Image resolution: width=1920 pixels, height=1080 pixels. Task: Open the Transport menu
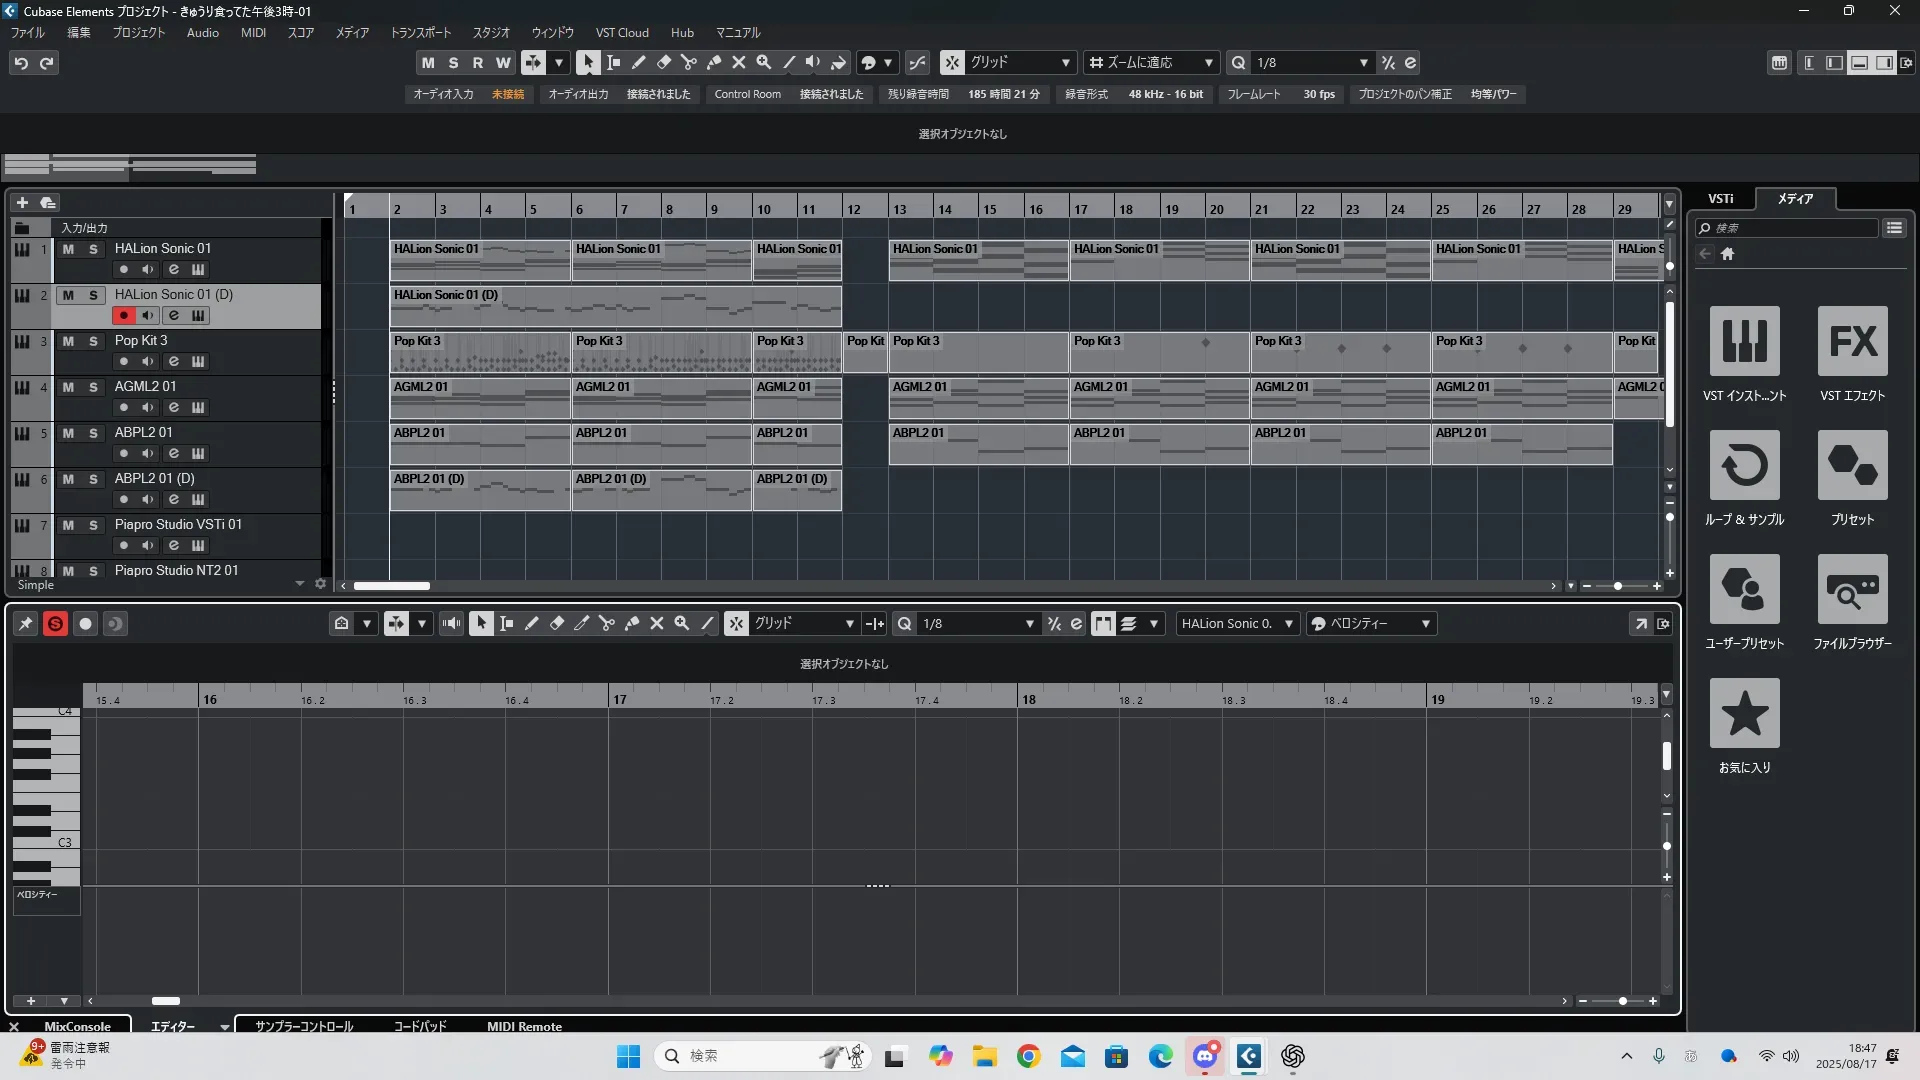coord(420,33)
